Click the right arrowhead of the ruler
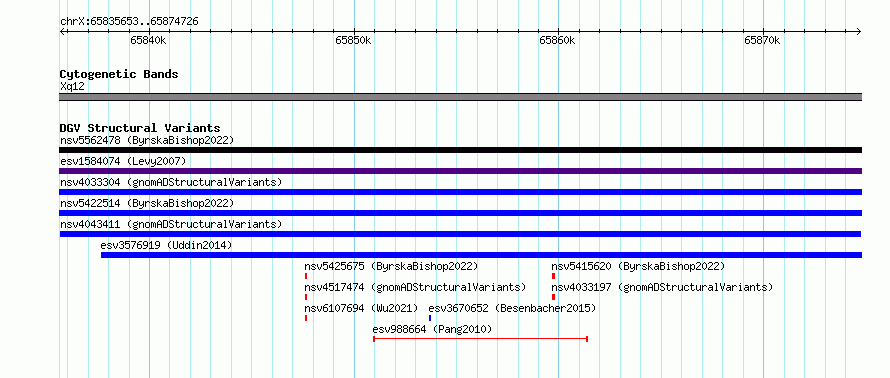The image size is (890, 378). (x=859, y=31)
